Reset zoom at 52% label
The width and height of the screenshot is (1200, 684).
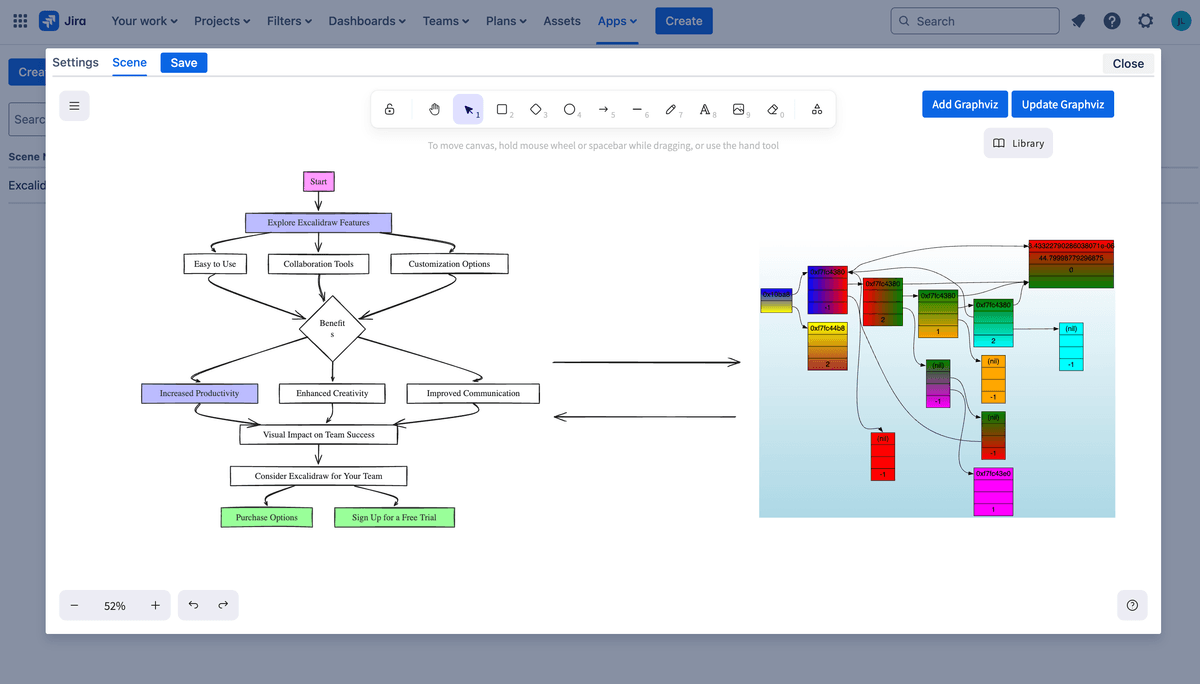click(115, 605)
